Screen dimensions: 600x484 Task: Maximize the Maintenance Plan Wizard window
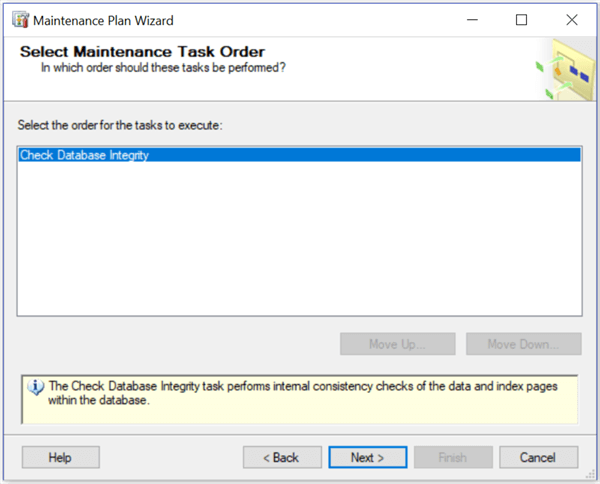[521, 19]
